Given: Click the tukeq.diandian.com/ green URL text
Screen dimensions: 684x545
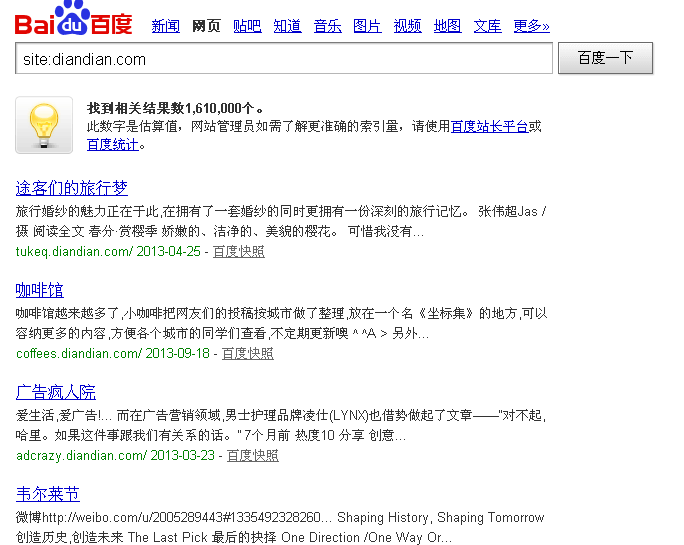Looking at the screenshot, I should coord(74,252).
